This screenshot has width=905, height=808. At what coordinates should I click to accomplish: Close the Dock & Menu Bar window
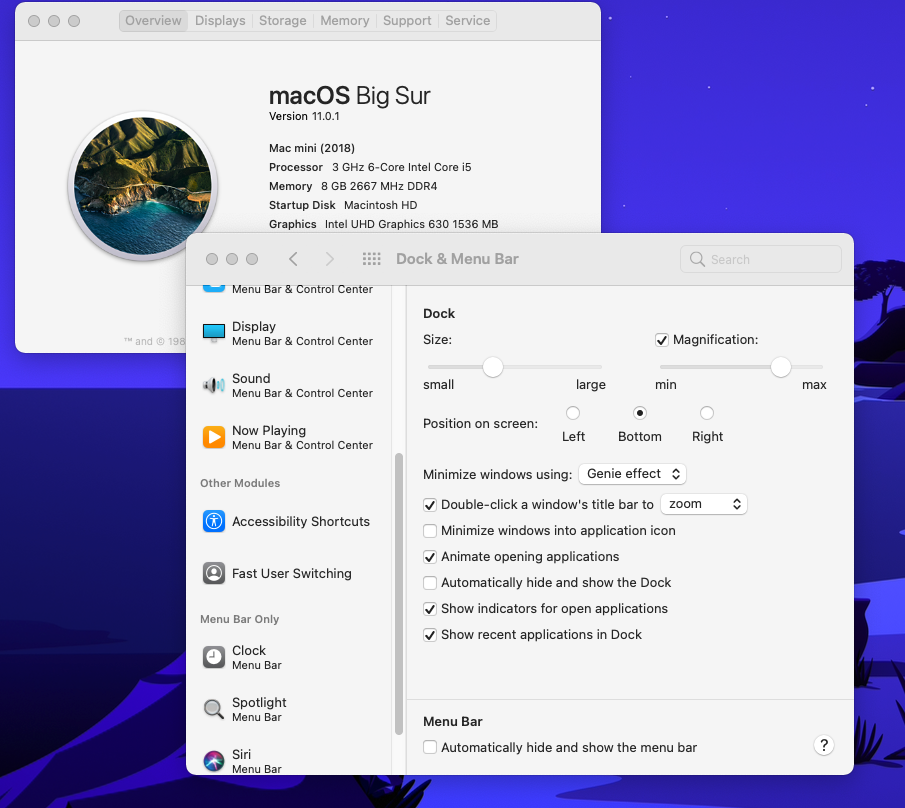pos(212,259)
